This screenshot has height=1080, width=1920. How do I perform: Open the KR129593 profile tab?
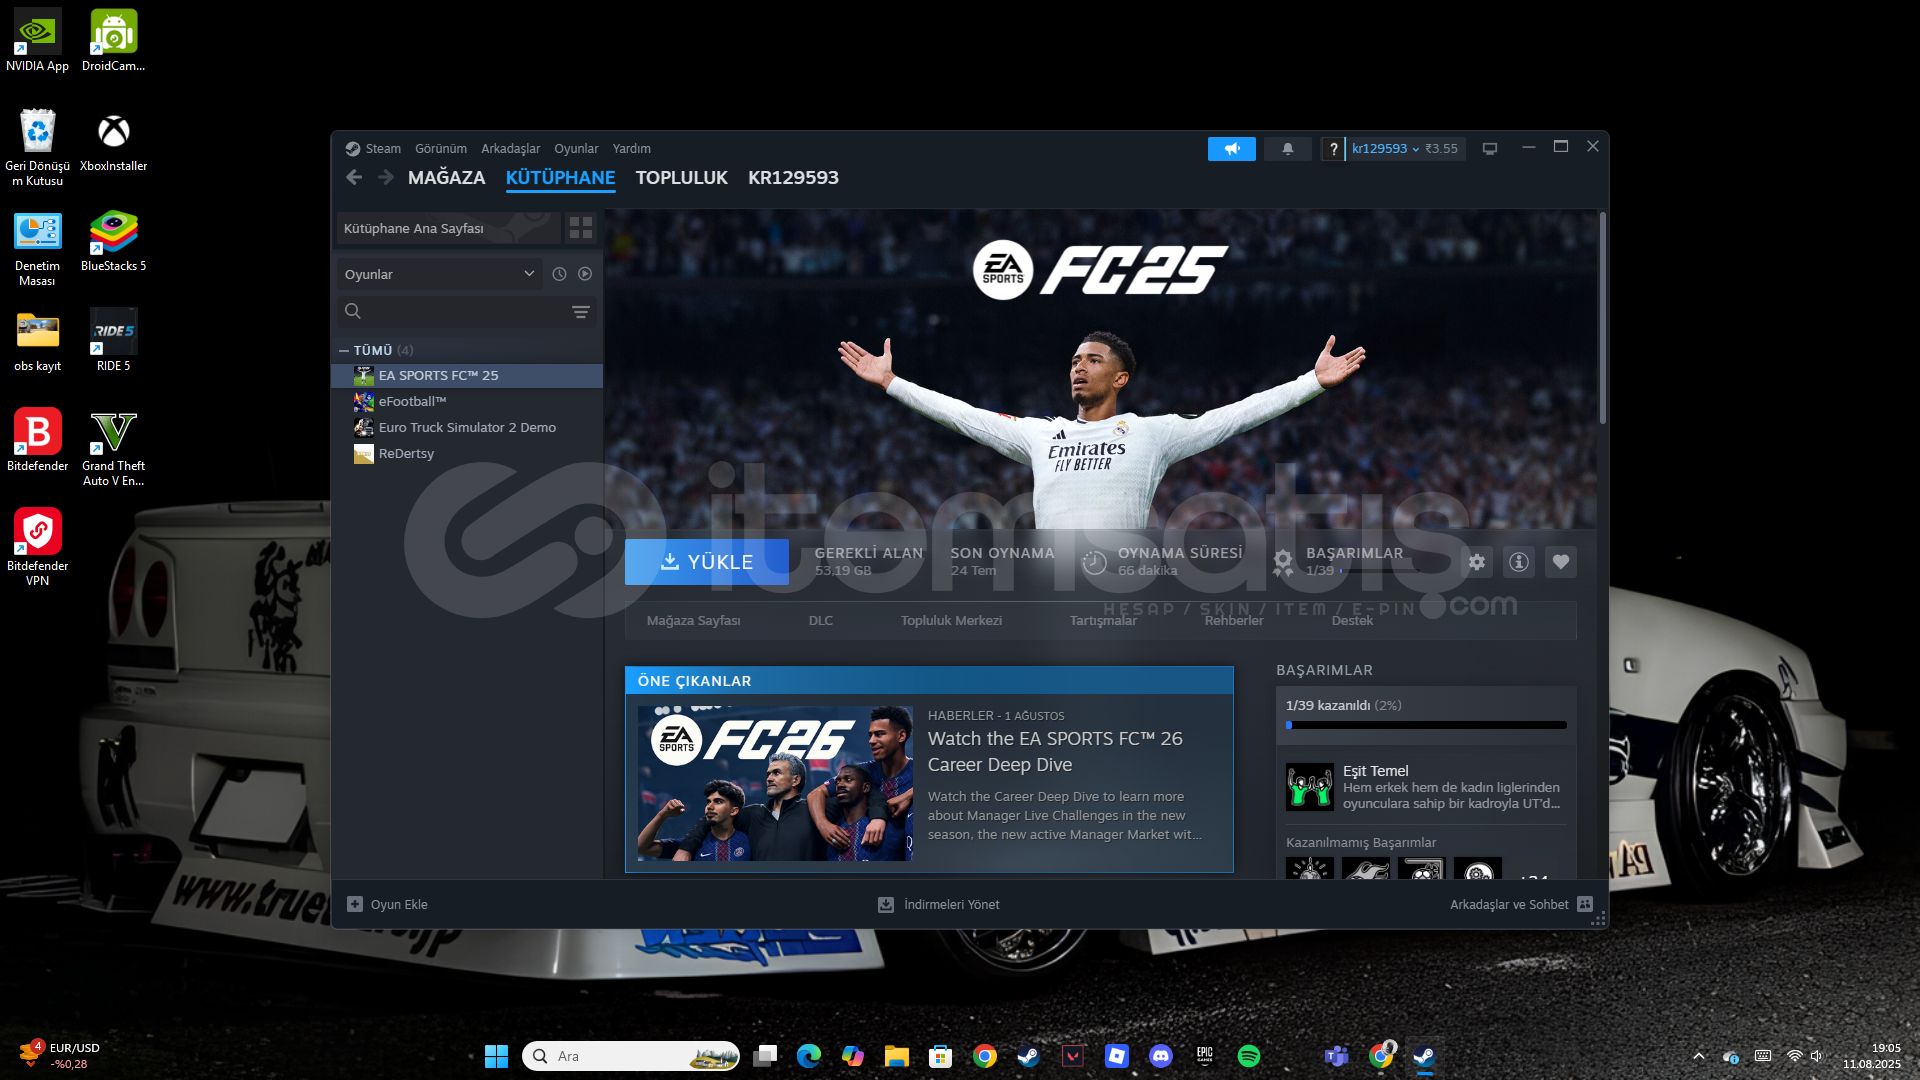click(x=793, y=178)
